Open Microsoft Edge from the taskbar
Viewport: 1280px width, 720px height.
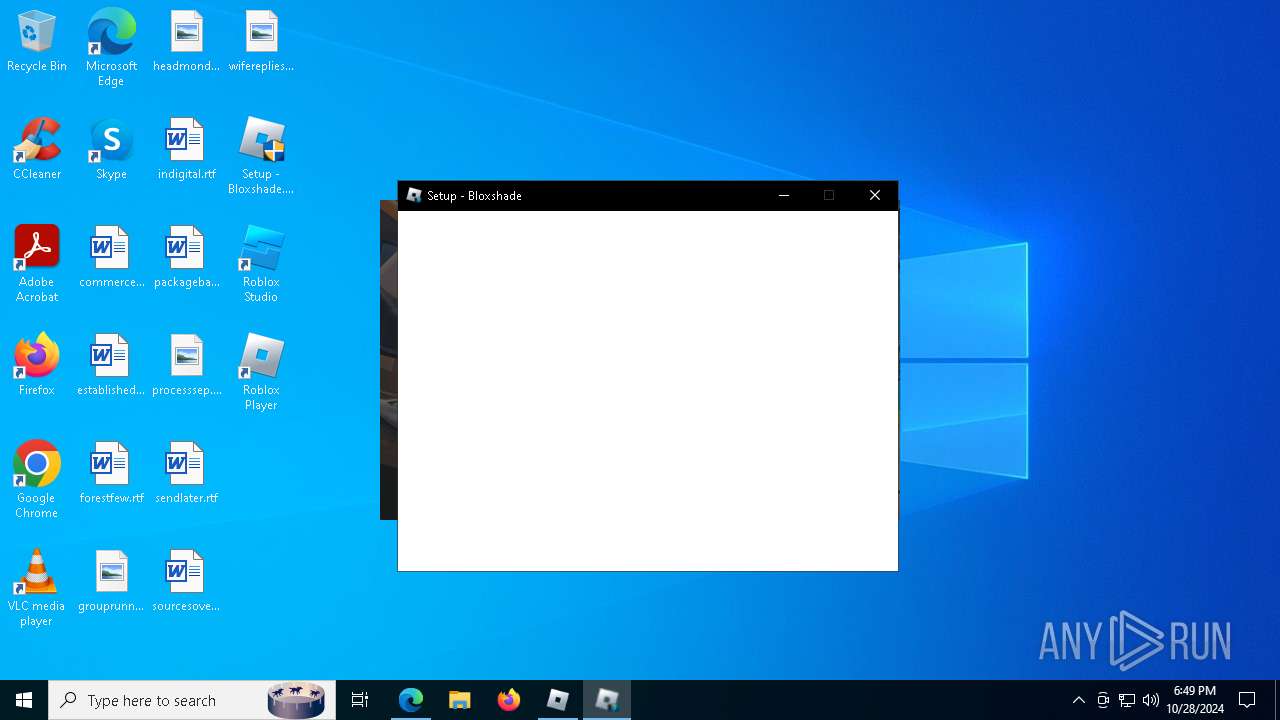click(x=411, y=700)
